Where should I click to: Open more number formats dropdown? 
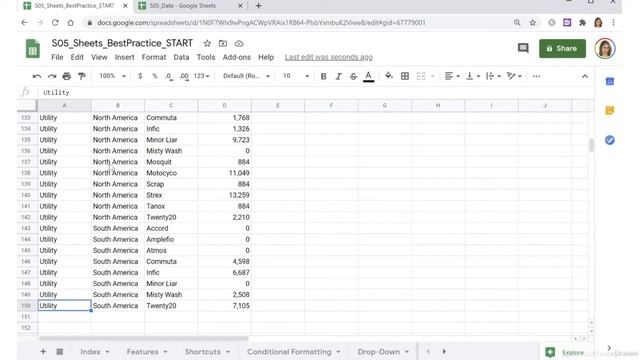201,76
